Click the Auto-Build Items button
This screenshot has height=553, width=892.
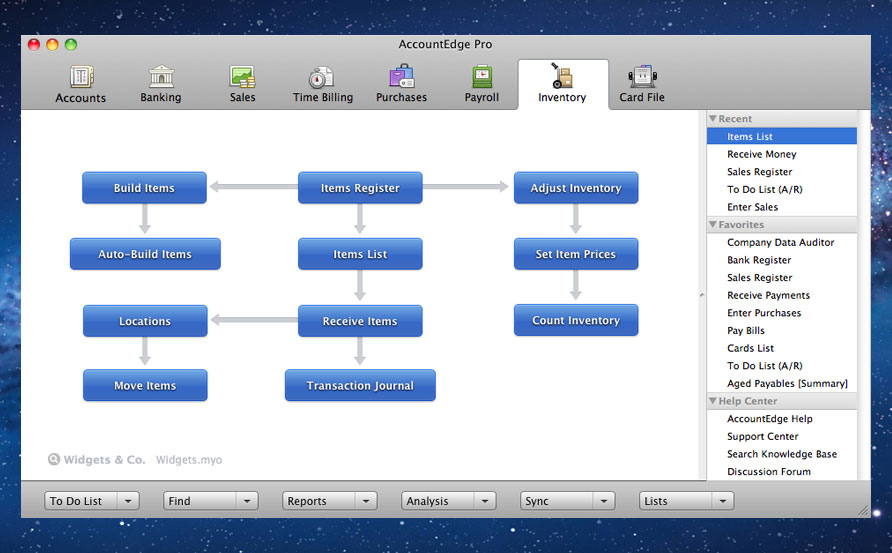point(145,254)
